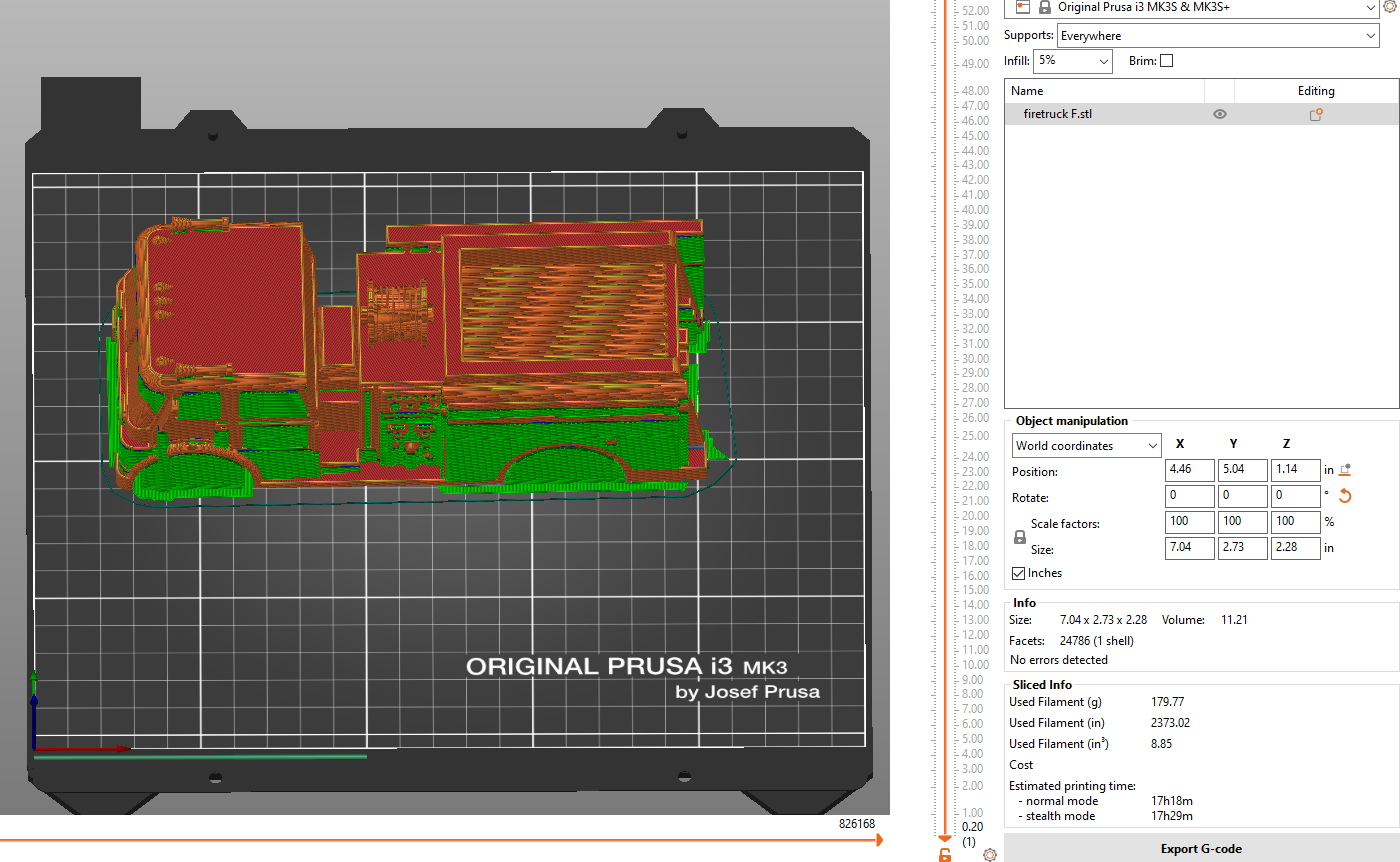Hide firetruck F.stl using eye icon

coord(1219,115)
